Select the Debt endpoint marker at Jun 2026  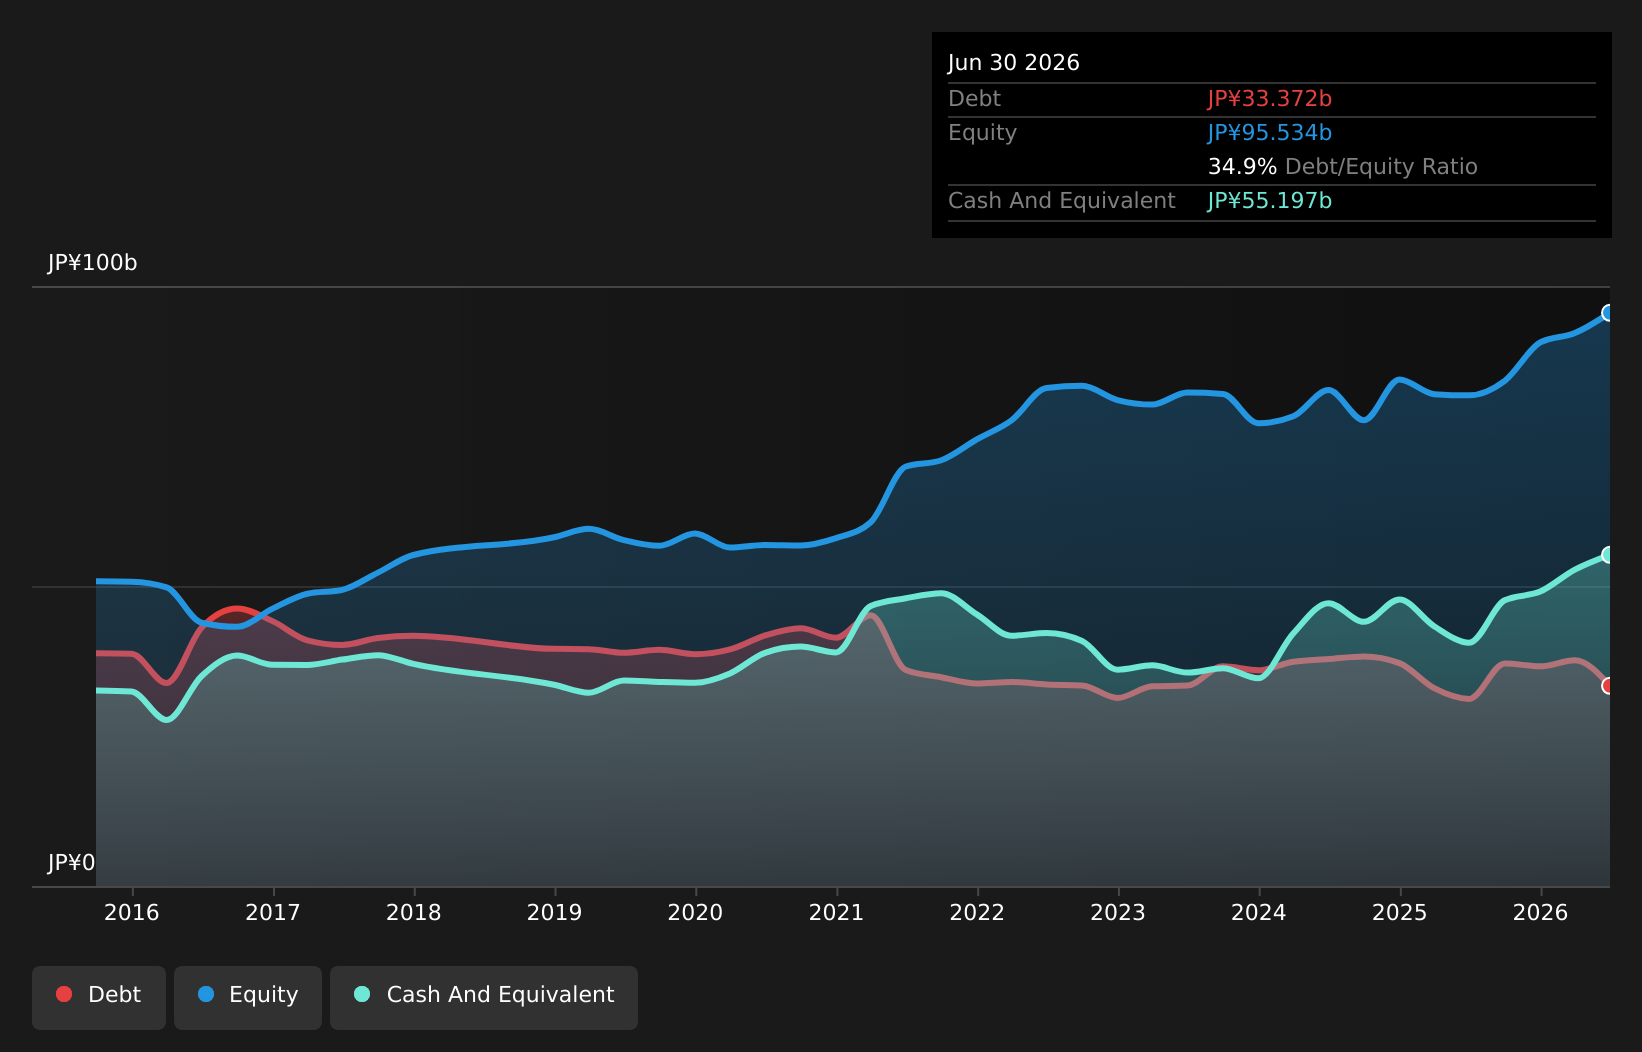1608,686
